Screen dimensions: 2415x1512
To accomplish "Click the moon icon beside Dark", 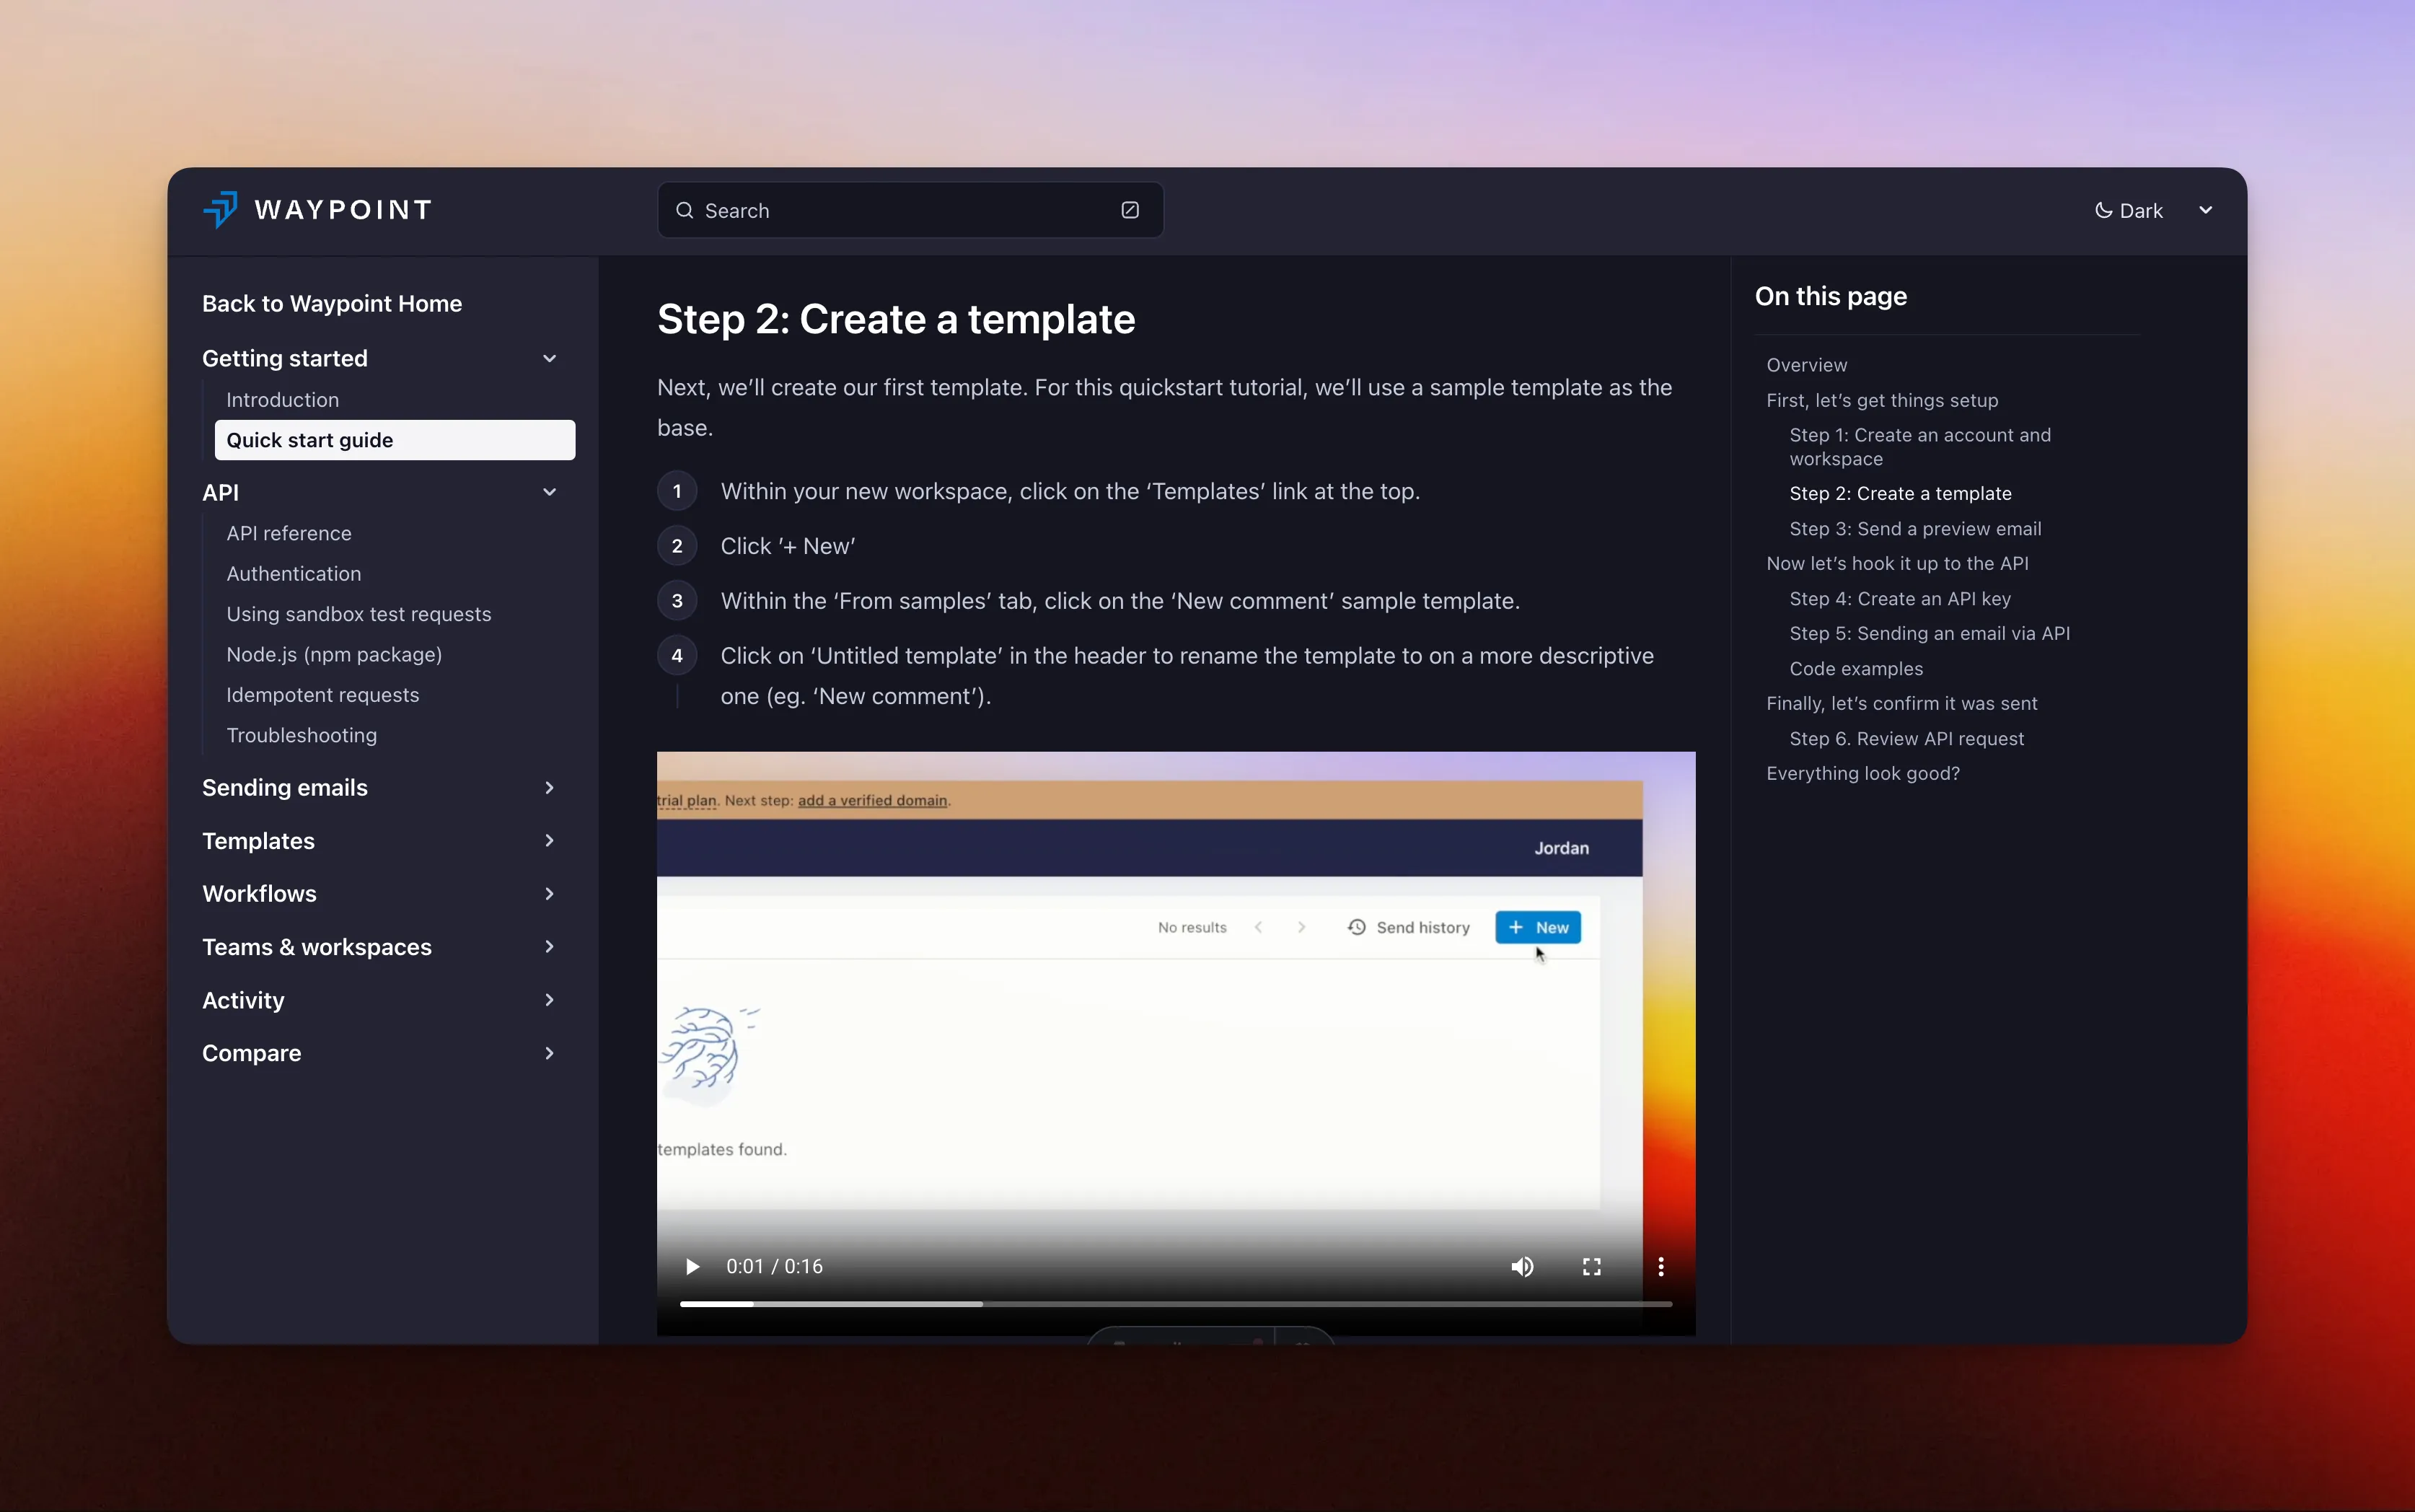I will tap(2104, 210).
